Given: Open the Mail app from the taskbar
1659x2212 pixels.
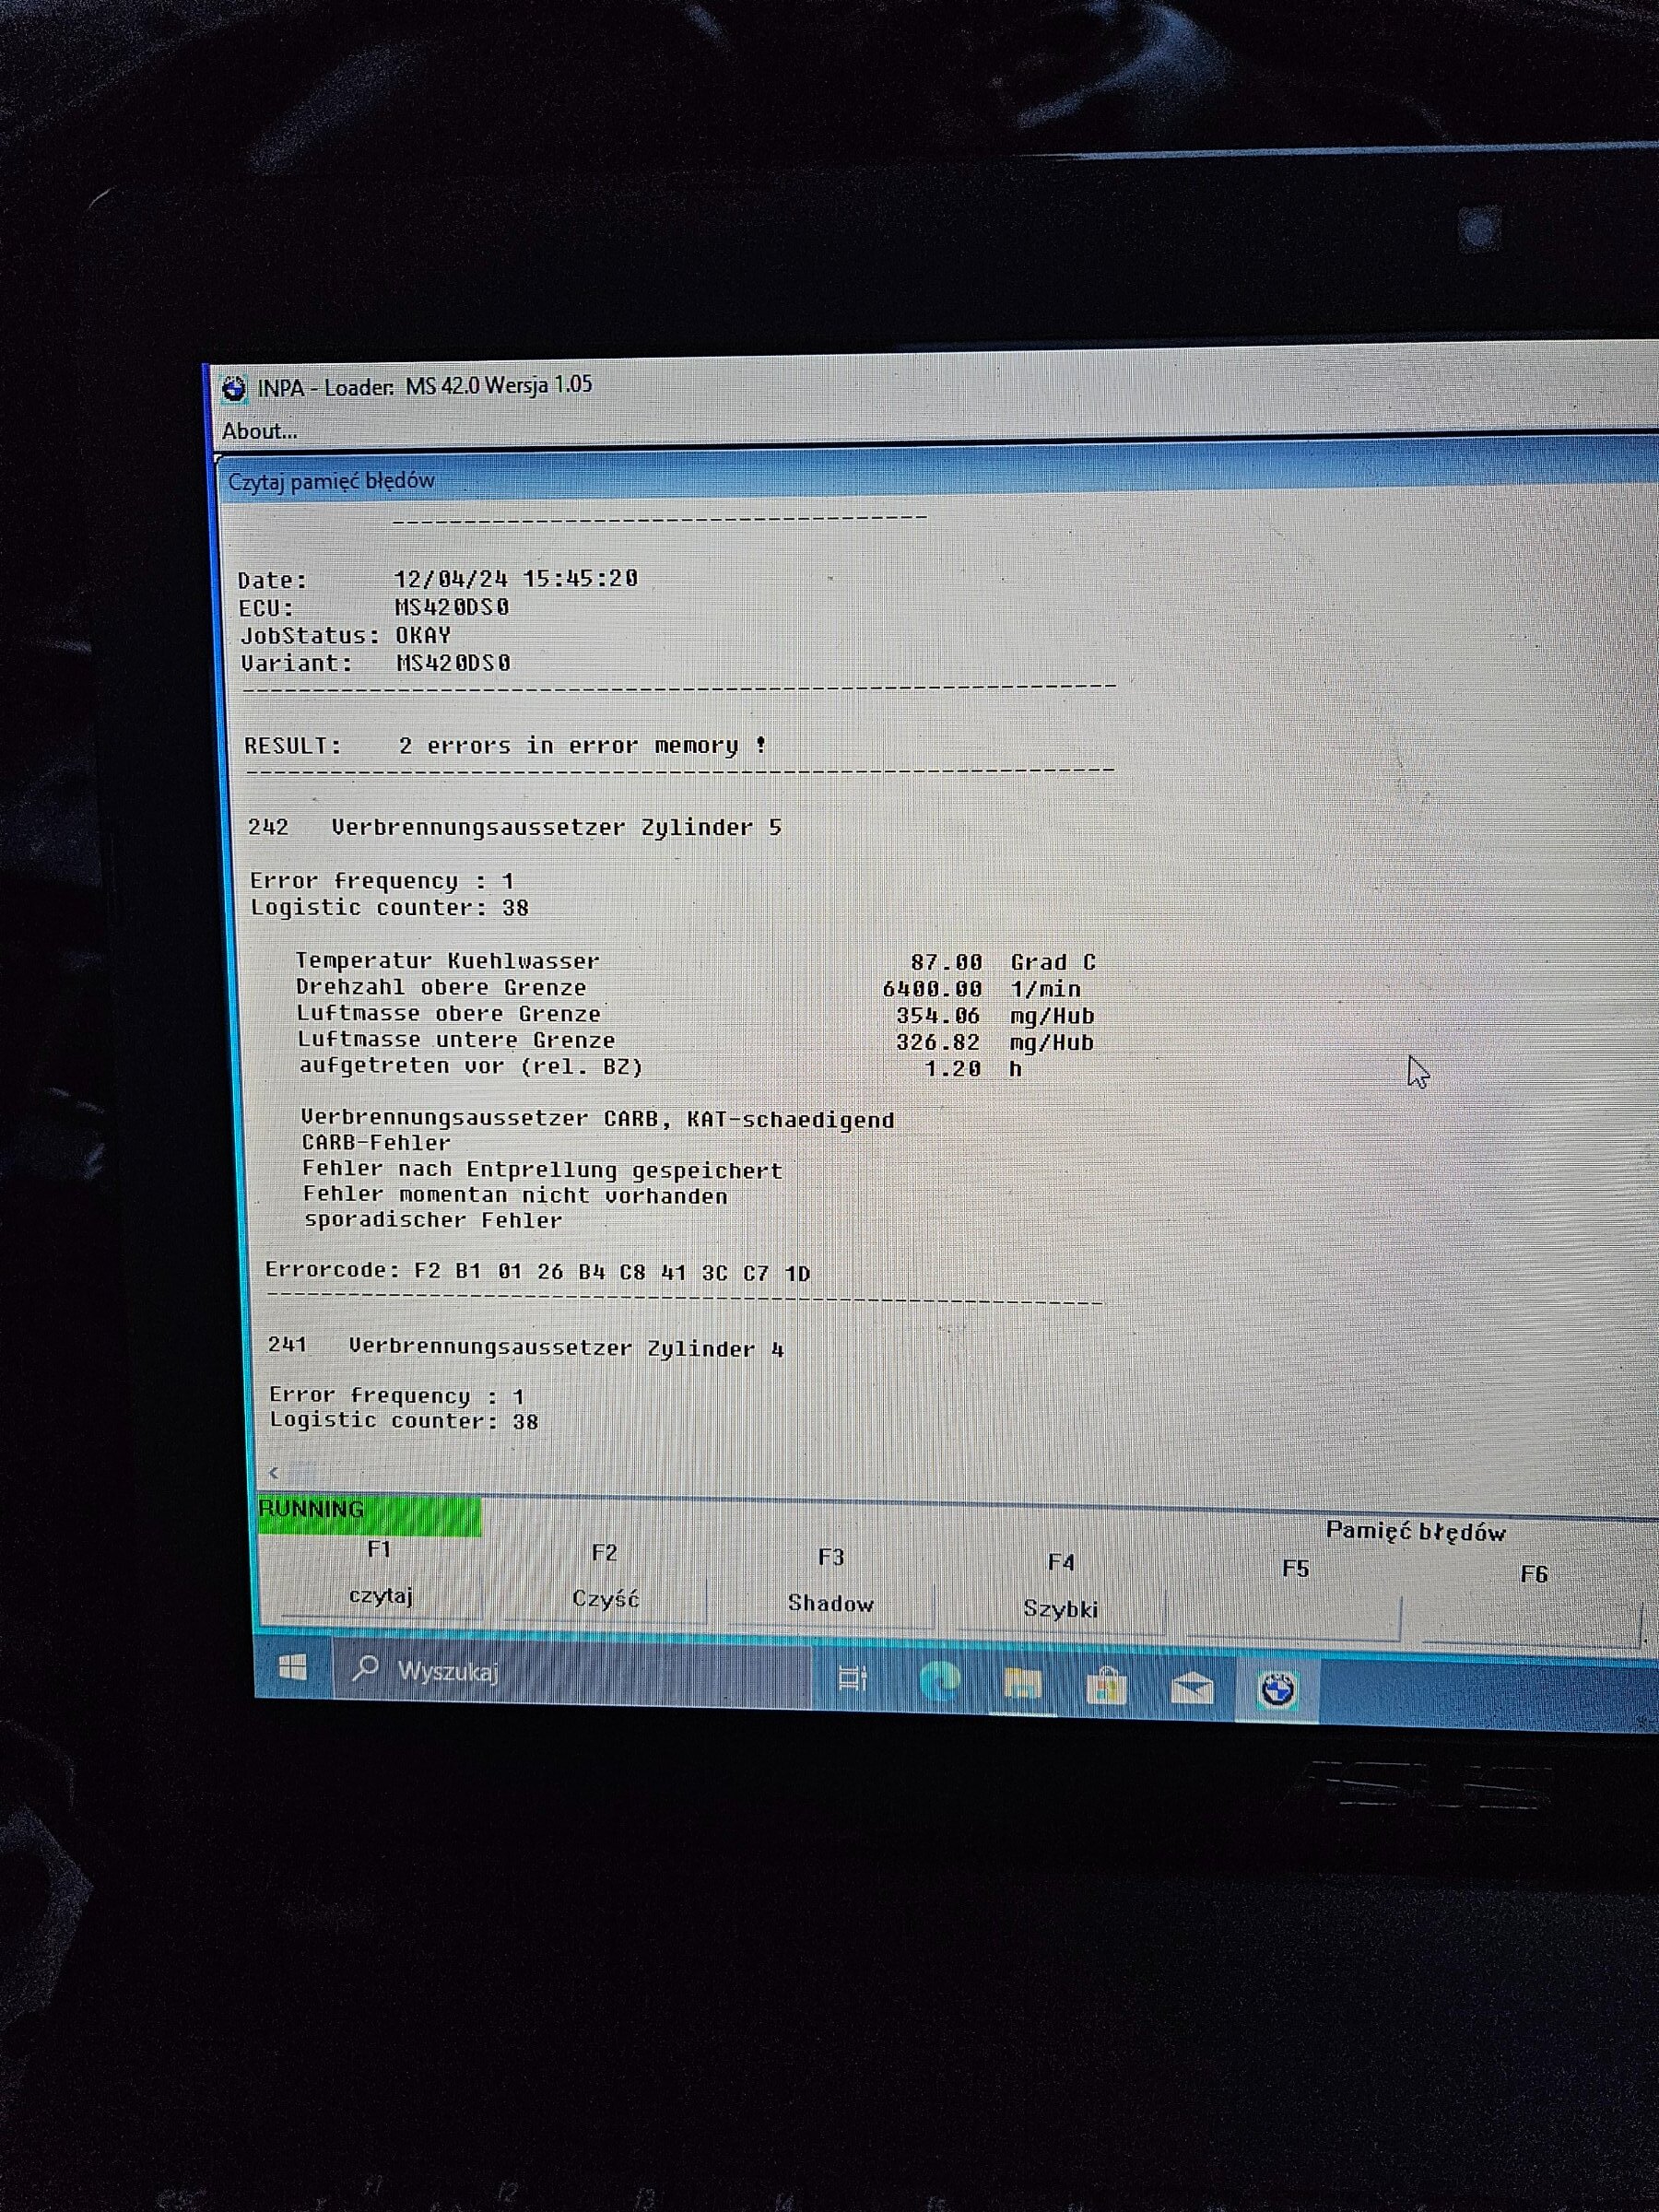Looking at the screenshot, I should pos(1192,1689).
